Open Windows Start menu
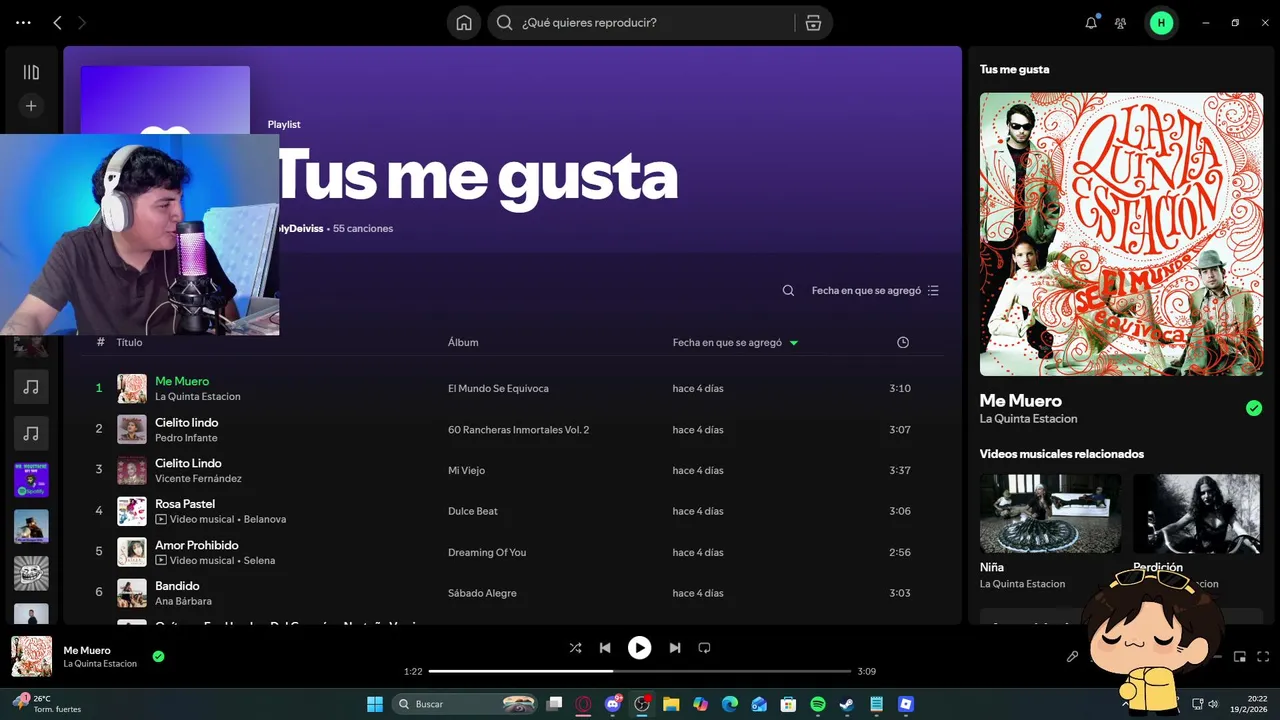This screenshot has height=720, width=1280. 375,704
